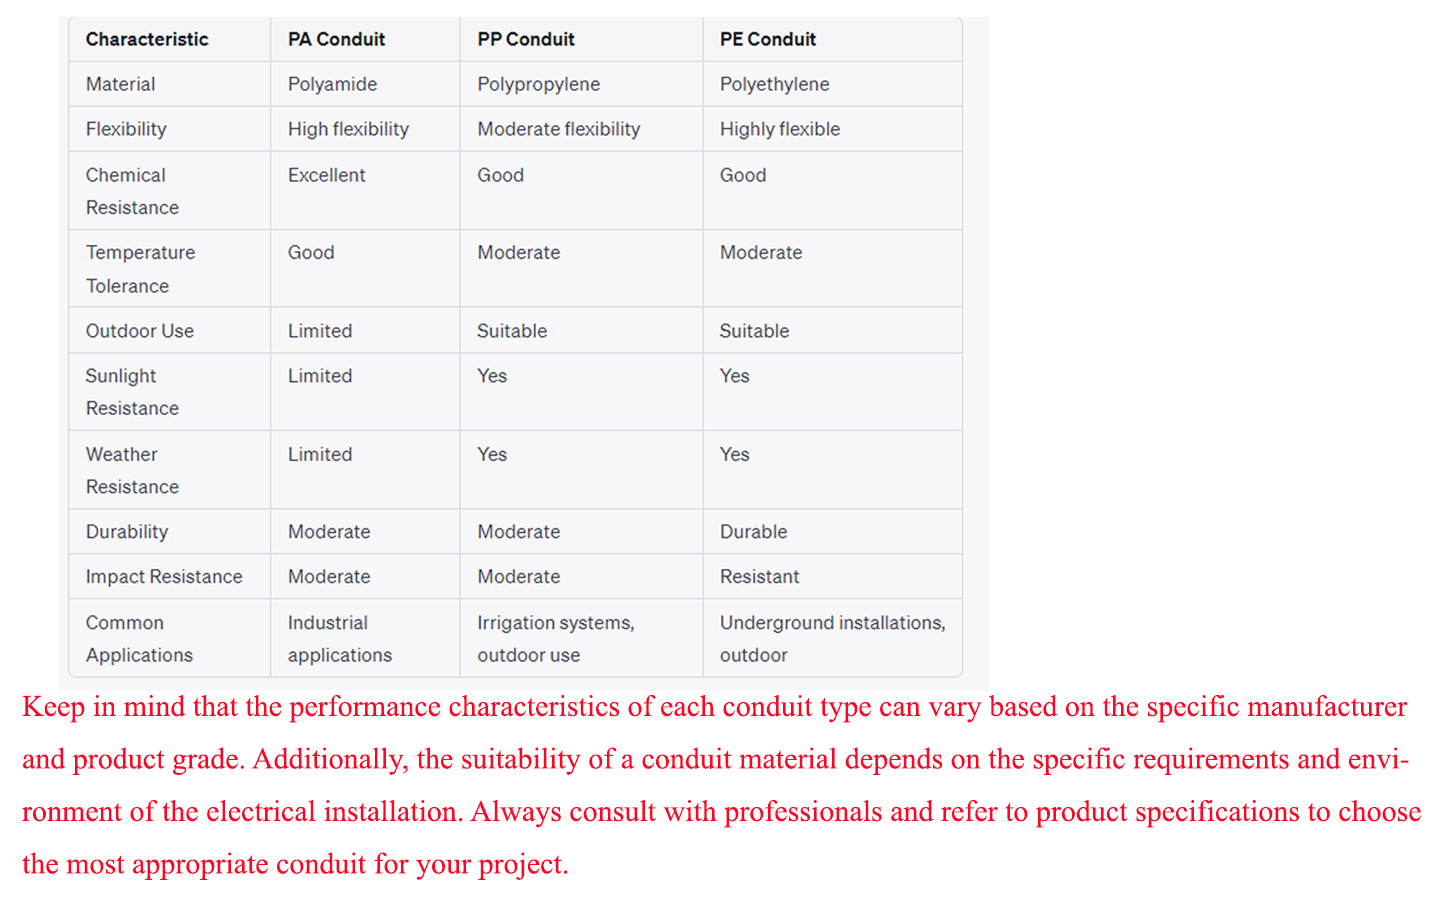Select the Irrigation systems, outdoor use cell

point(555,639)
